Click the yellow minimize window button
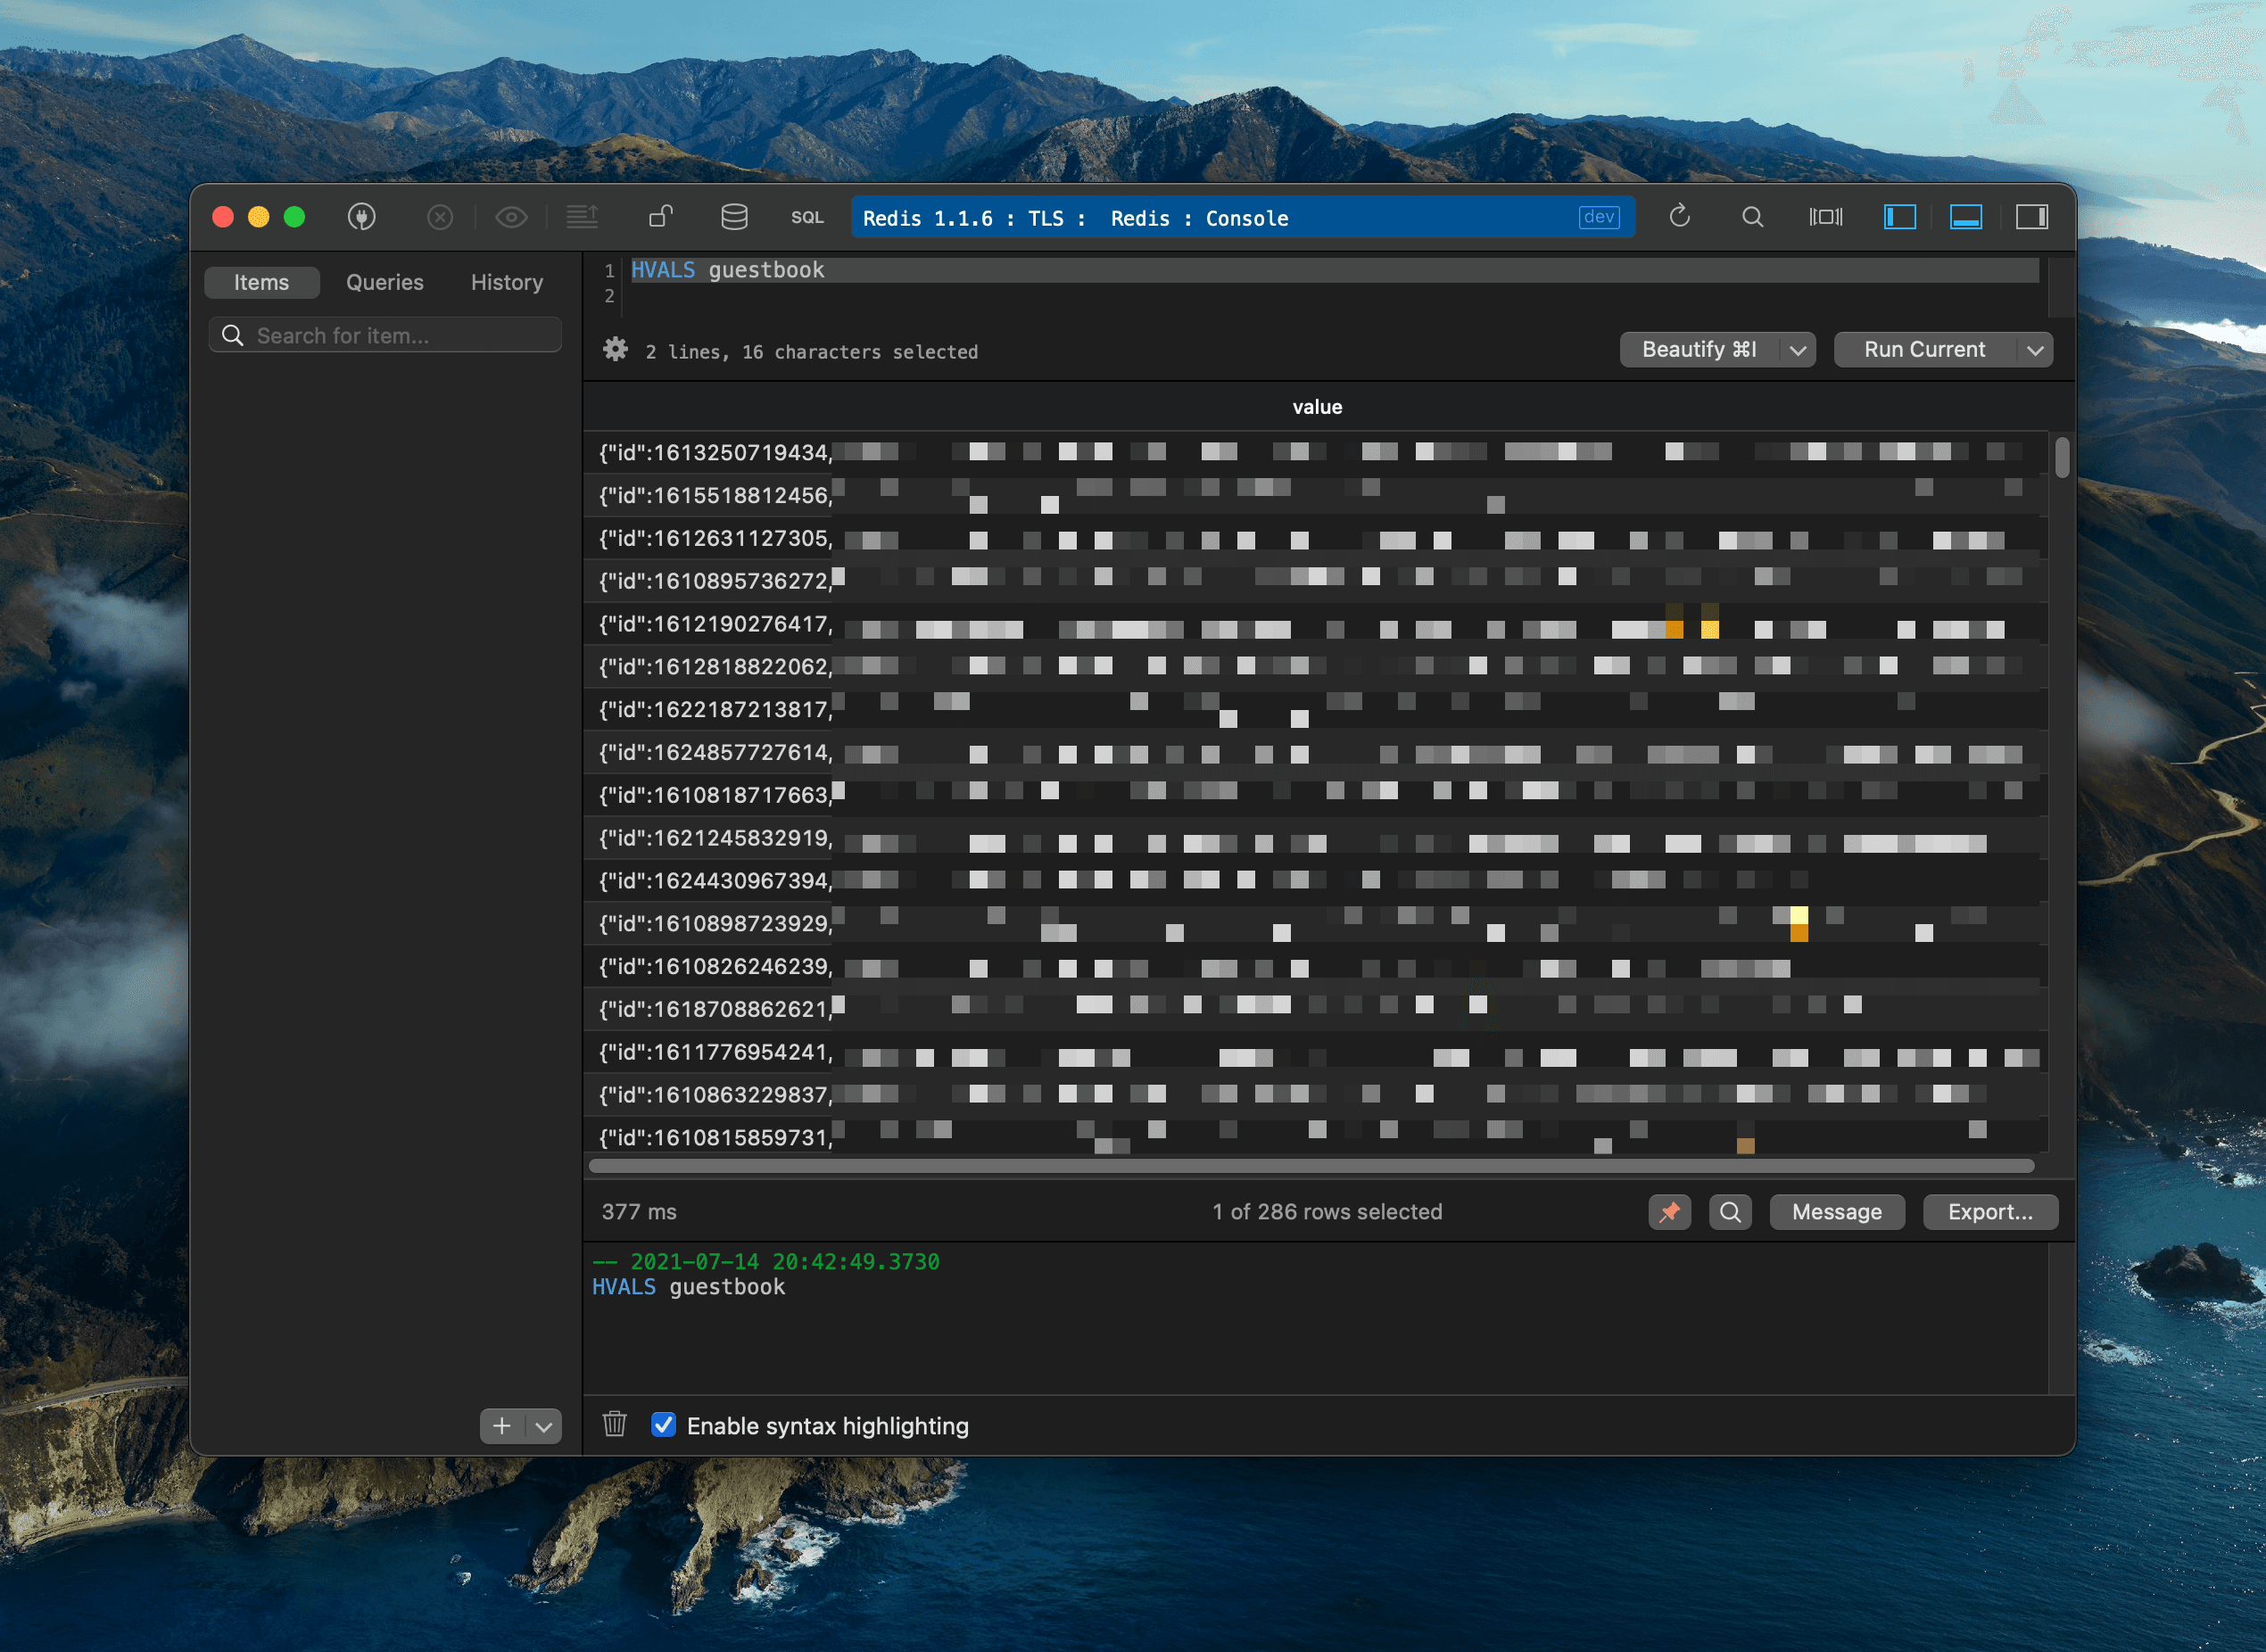 coord(258,217)
